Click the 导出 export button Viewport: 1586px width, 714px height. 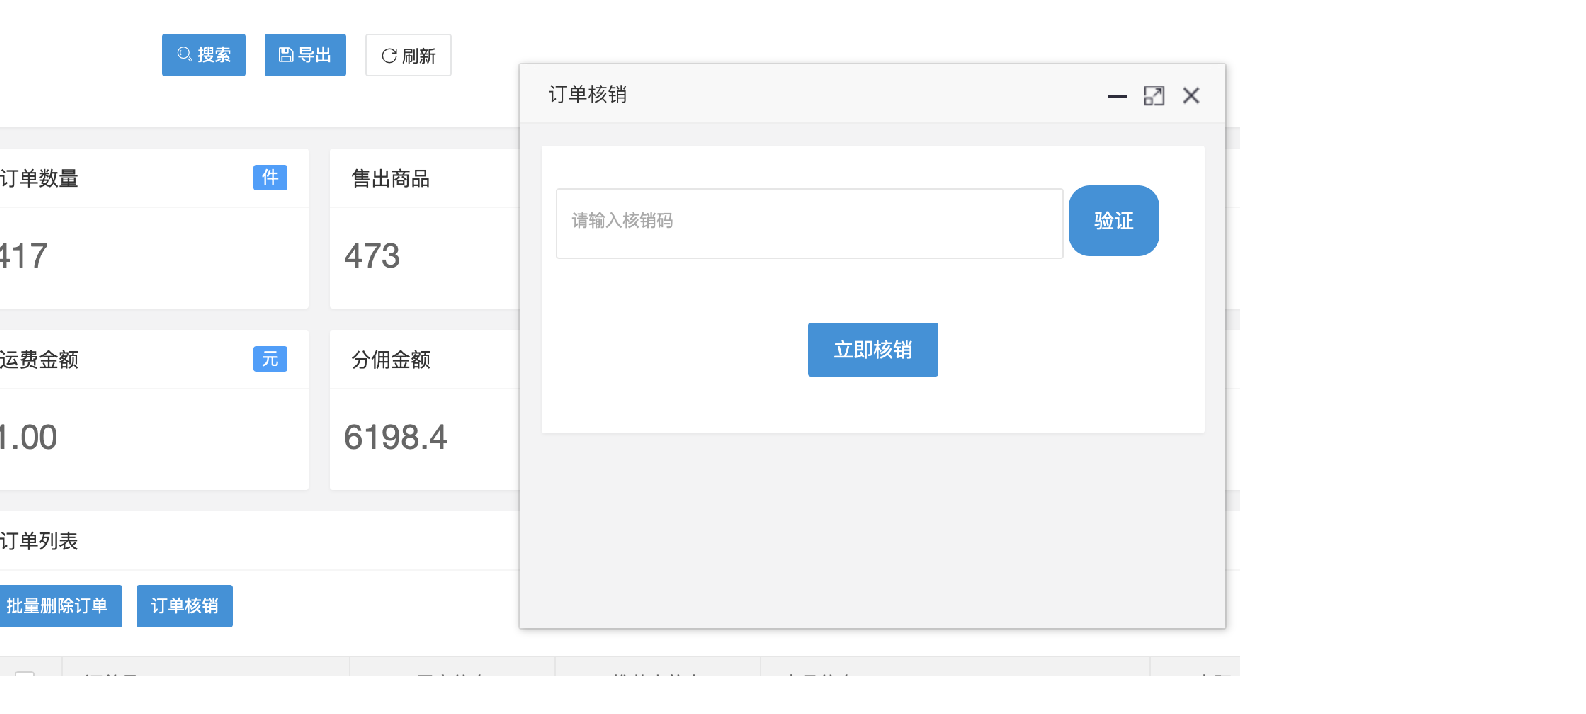(305, 55)
